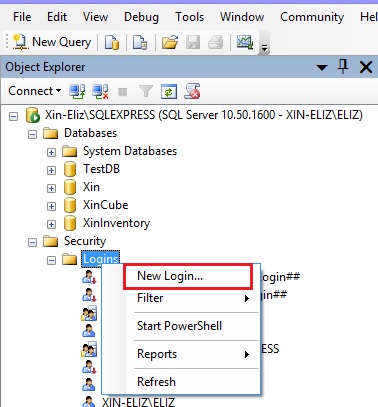The width and height of the screenshot is (378, 407).
Task: Select the TestDB database
Action: click(x=101, y=169)
